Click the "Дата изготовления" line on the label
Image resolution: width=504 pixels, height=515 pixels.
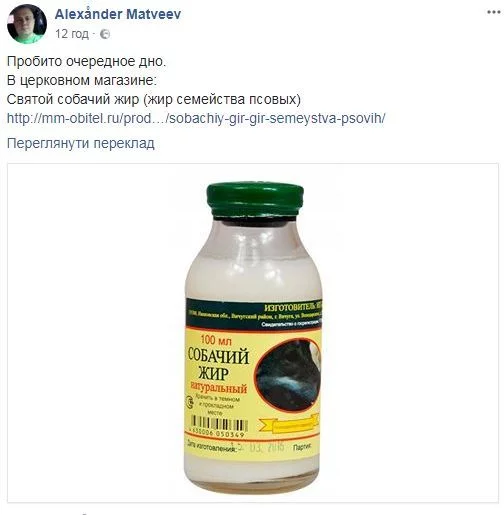click(213, 446)
